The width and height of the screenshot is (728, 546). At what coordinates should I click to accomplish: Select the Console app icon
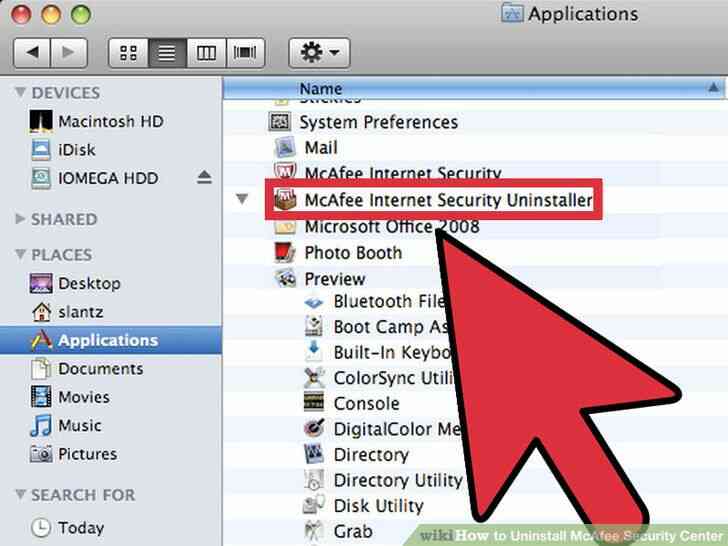pos(314,402)
